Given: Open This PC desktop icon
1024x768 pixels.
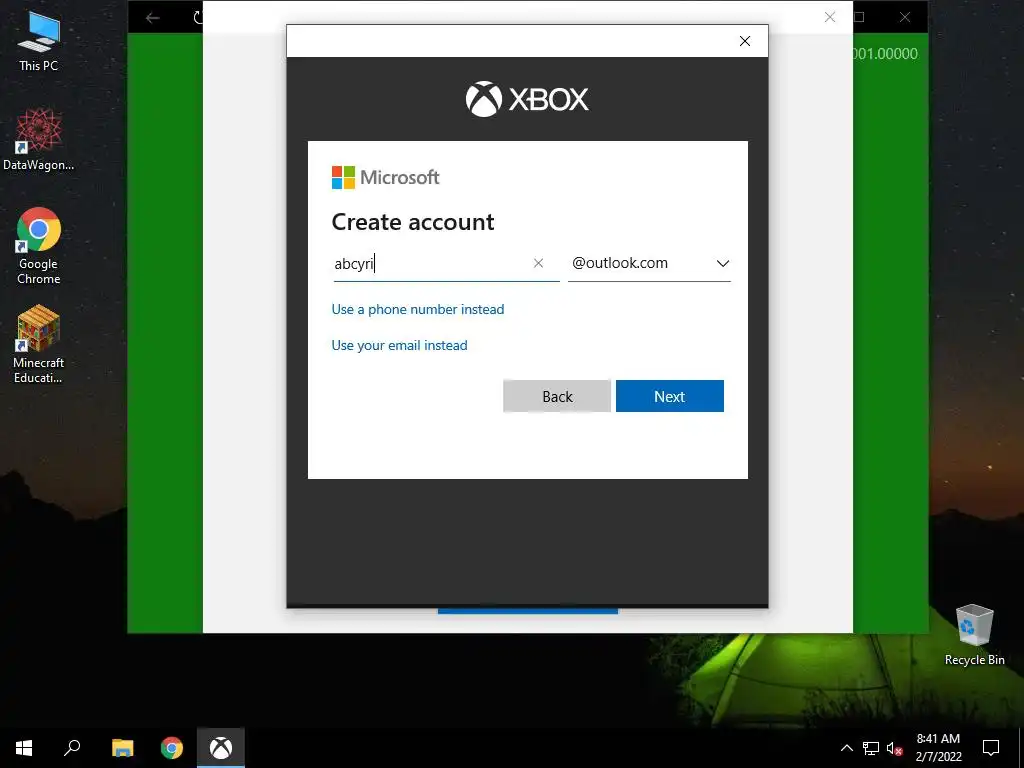Looking at the screenshot, I should [39, 41].
